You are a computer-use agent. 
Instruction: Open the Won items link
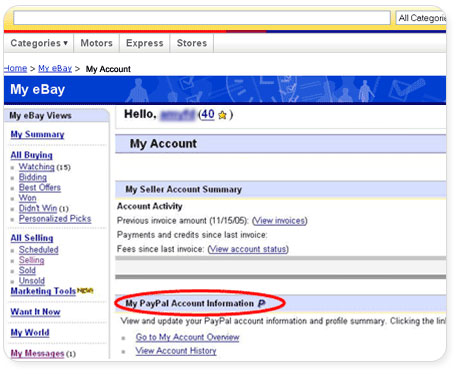point(27,198)
